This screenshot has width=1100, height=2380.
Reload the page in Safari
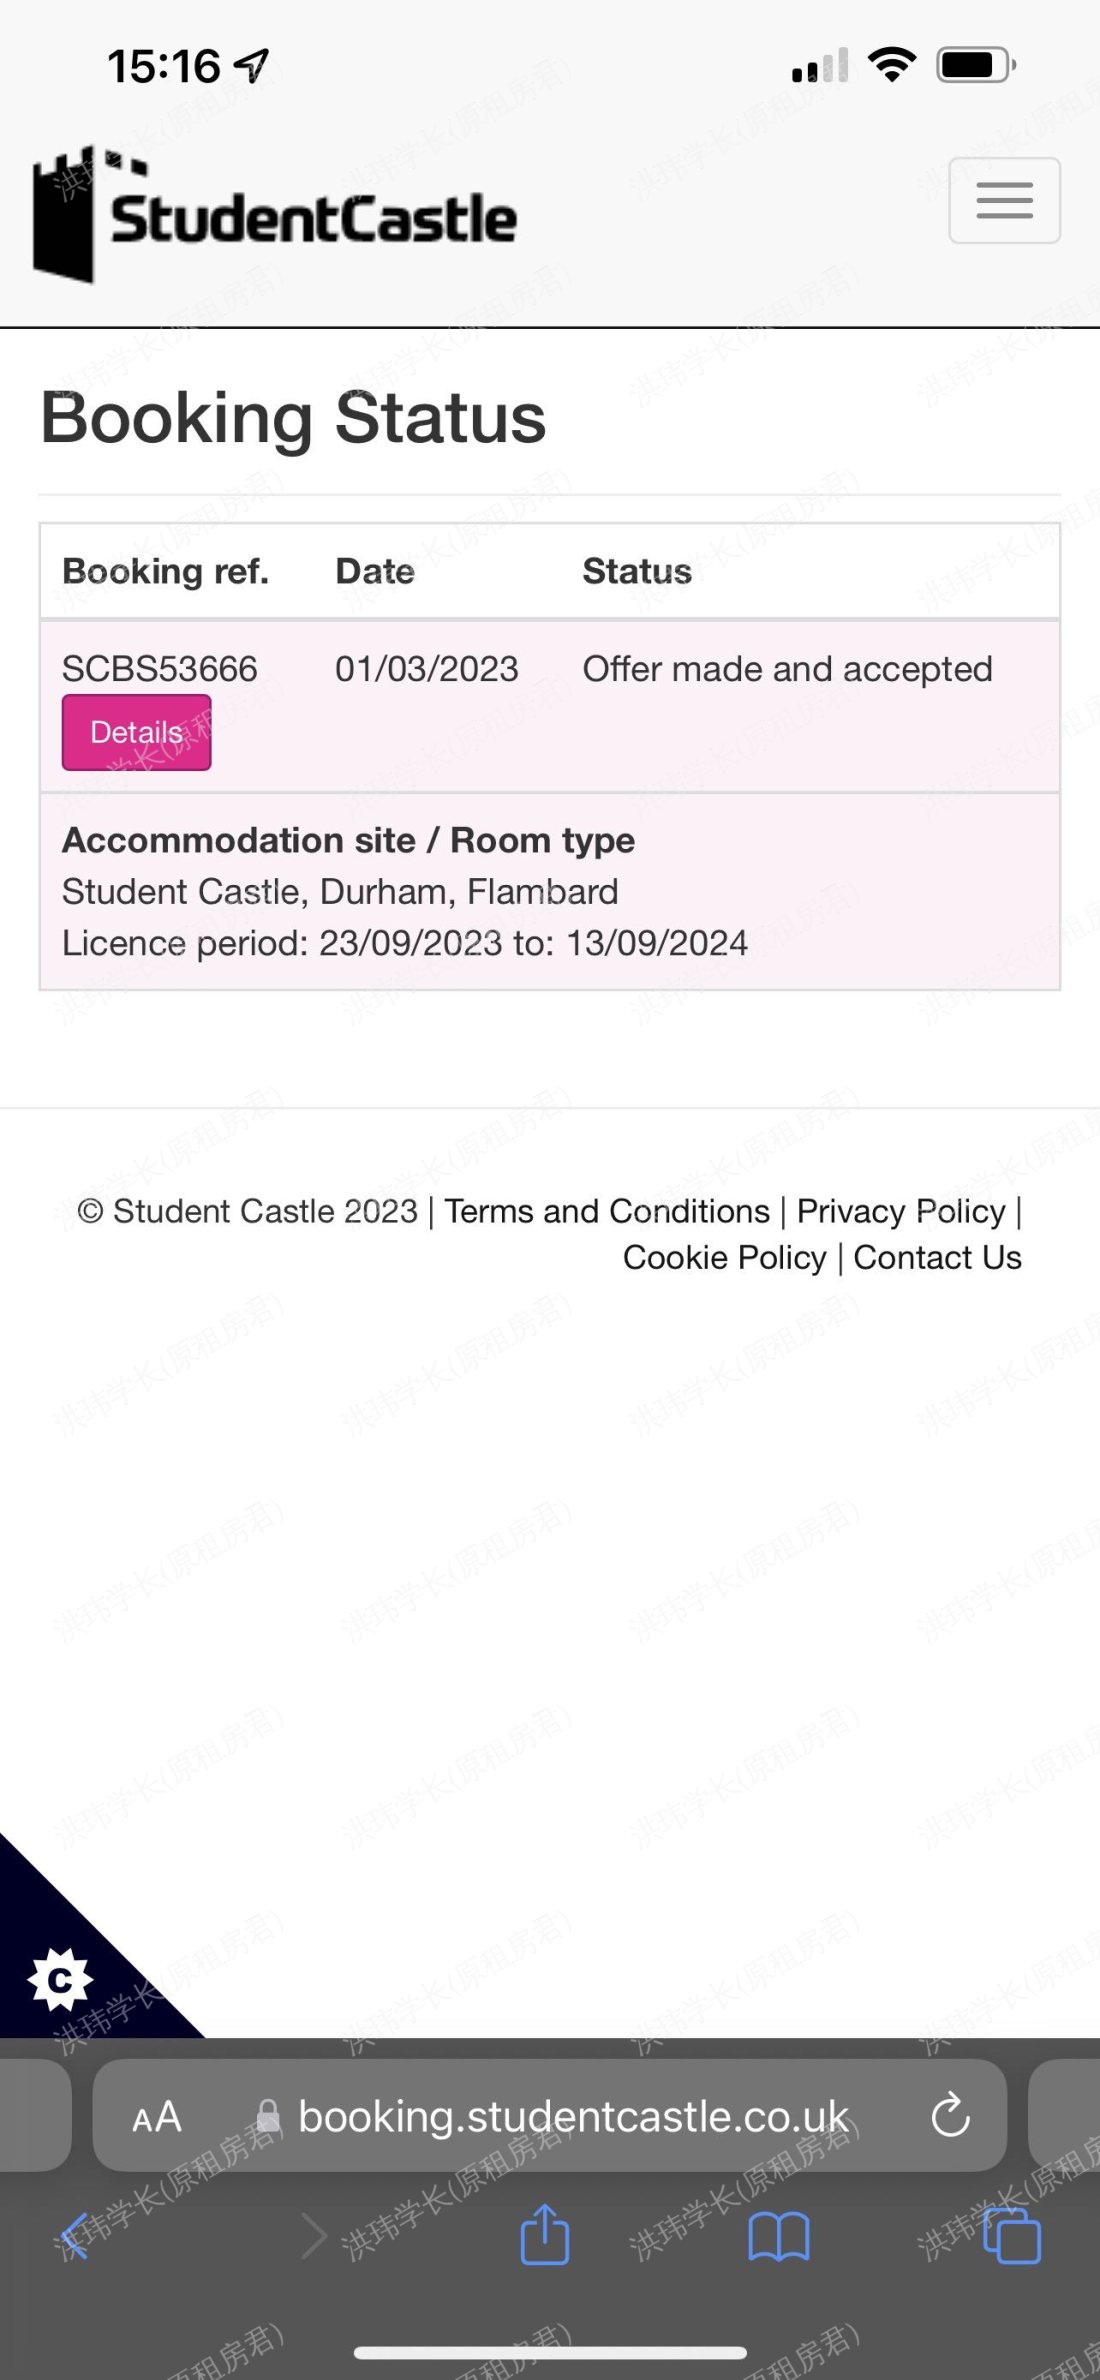[950, 2116]
